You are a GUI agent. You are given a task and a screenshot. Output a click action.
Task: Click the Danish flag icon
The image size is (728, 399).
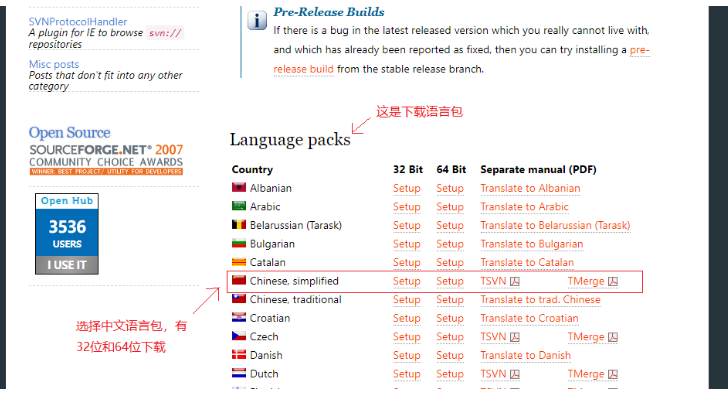point(239,354)
